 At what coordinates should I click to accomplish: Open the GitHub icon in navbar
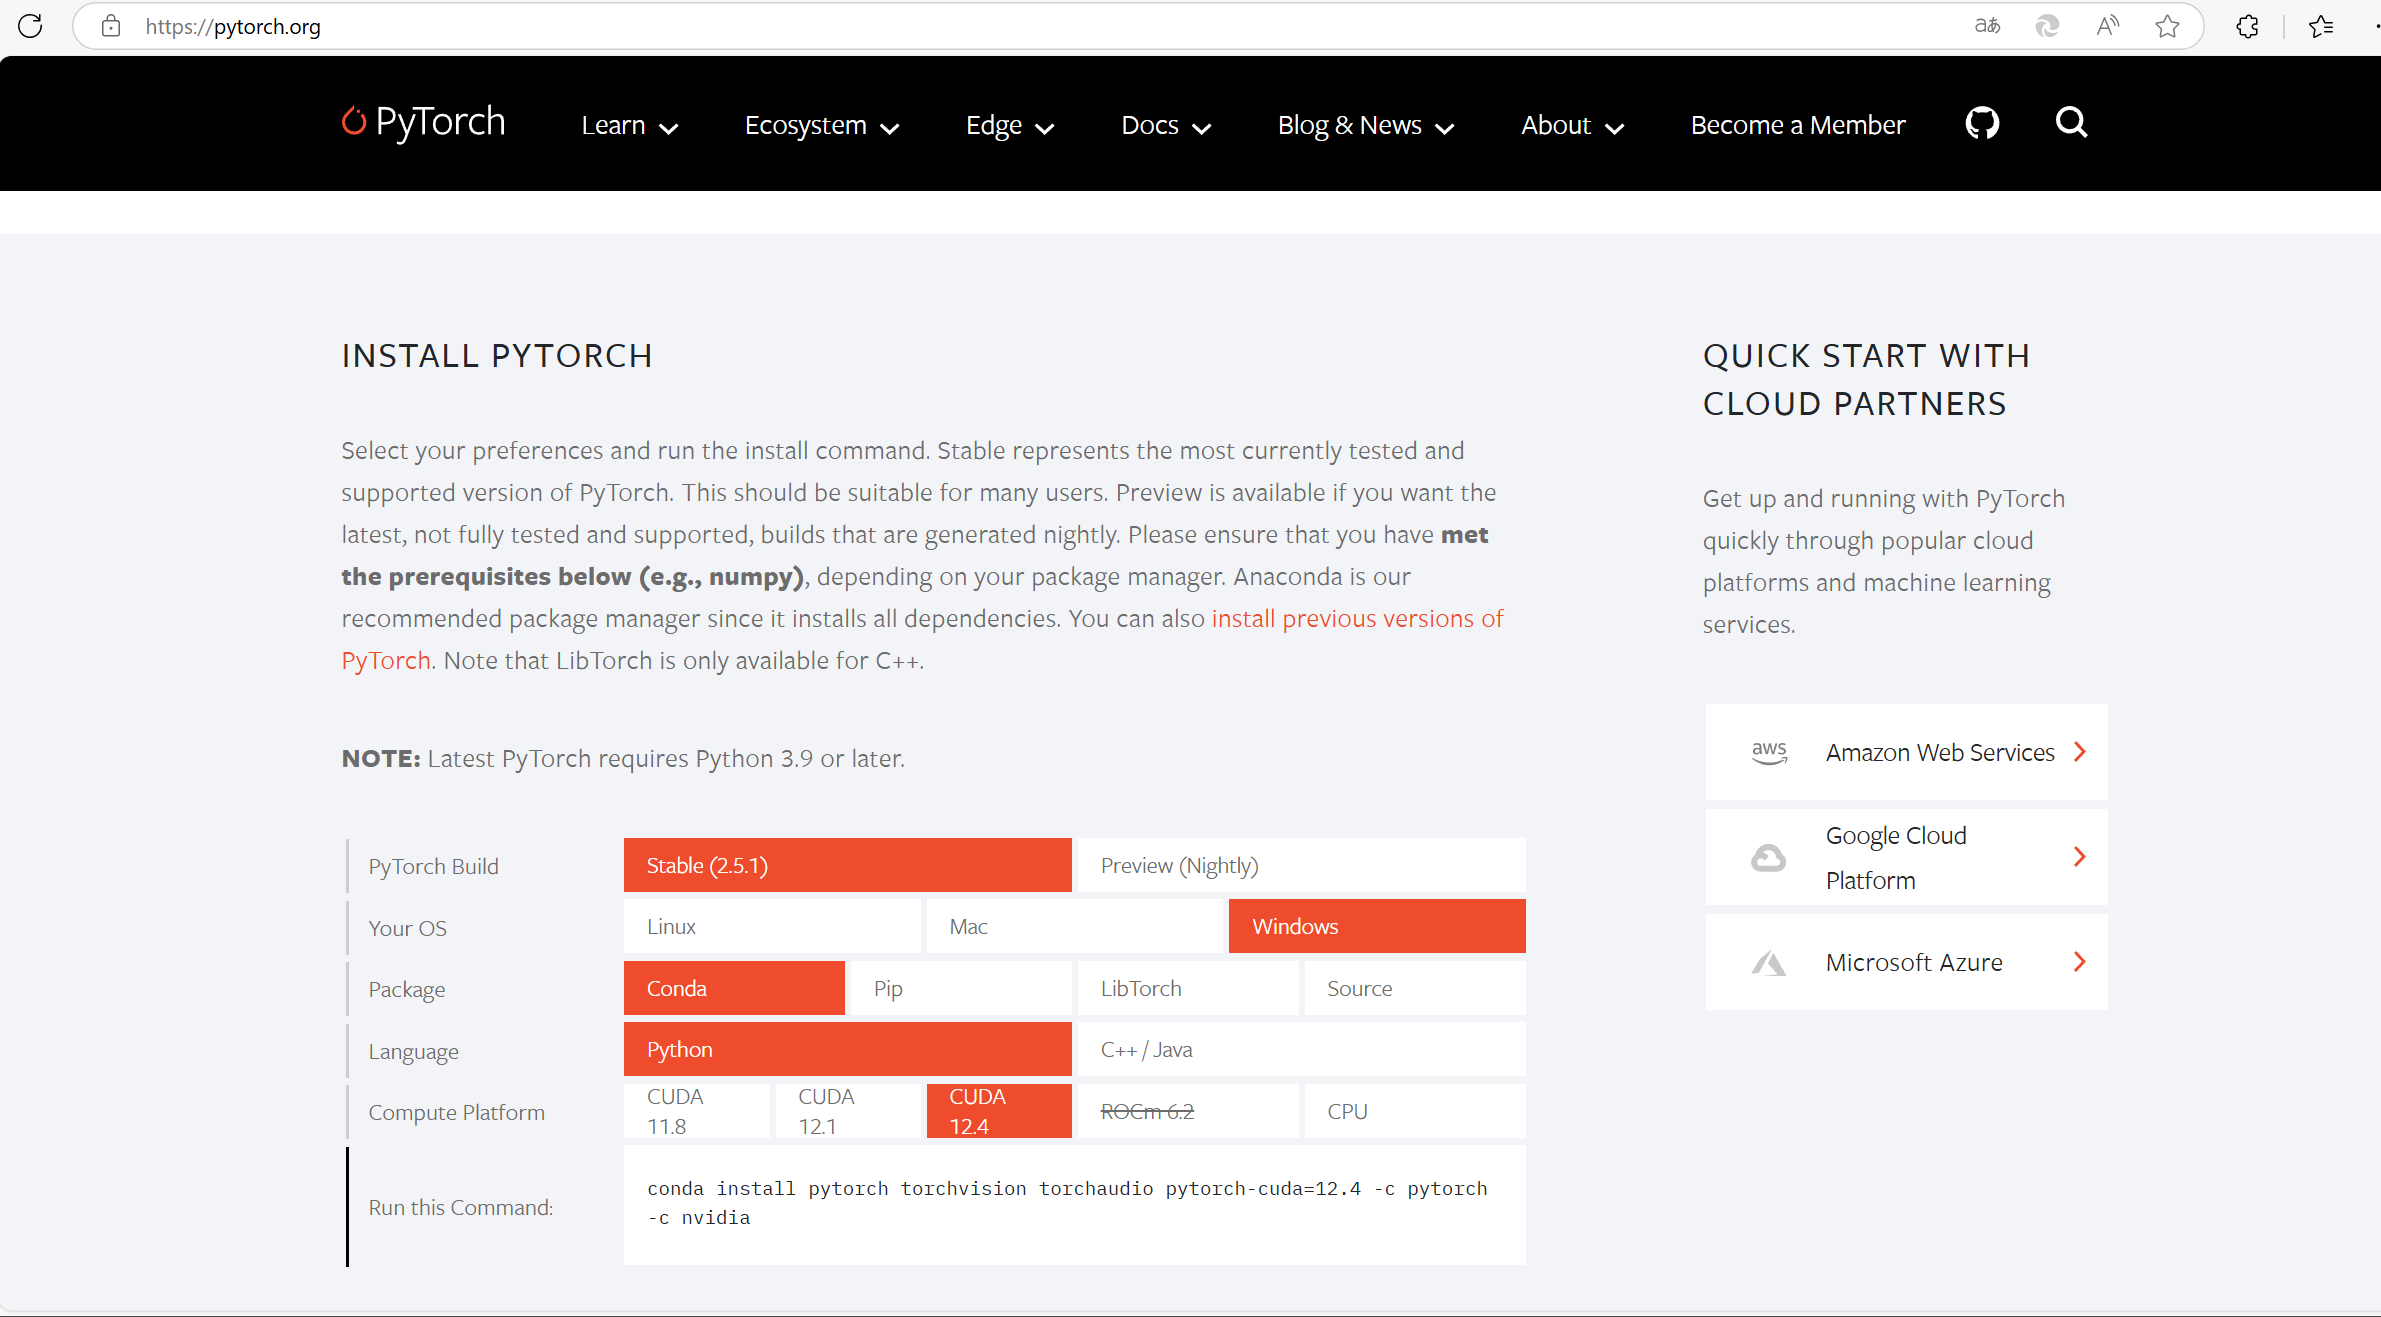1982,123
